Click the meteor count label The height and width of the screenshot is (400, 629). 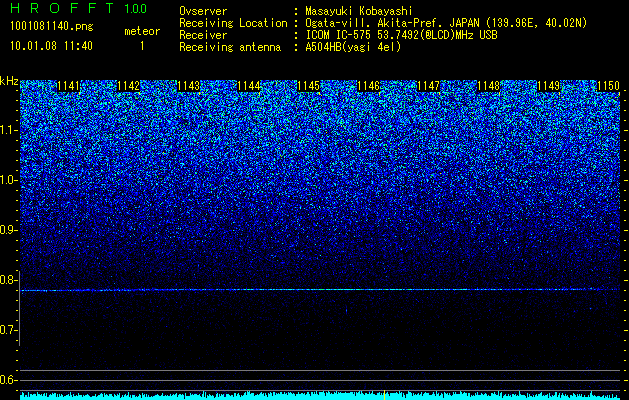coord(142,31)
